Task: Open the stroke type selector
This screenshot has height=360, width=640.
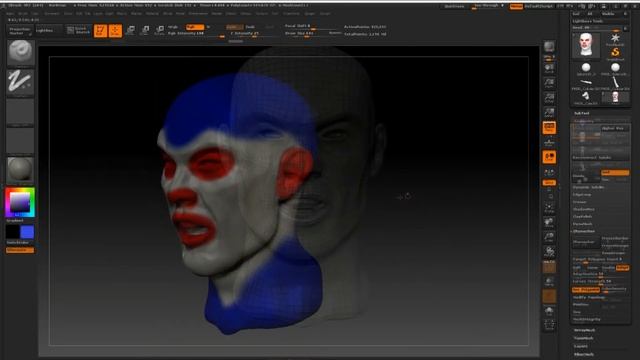Action: 20,82
